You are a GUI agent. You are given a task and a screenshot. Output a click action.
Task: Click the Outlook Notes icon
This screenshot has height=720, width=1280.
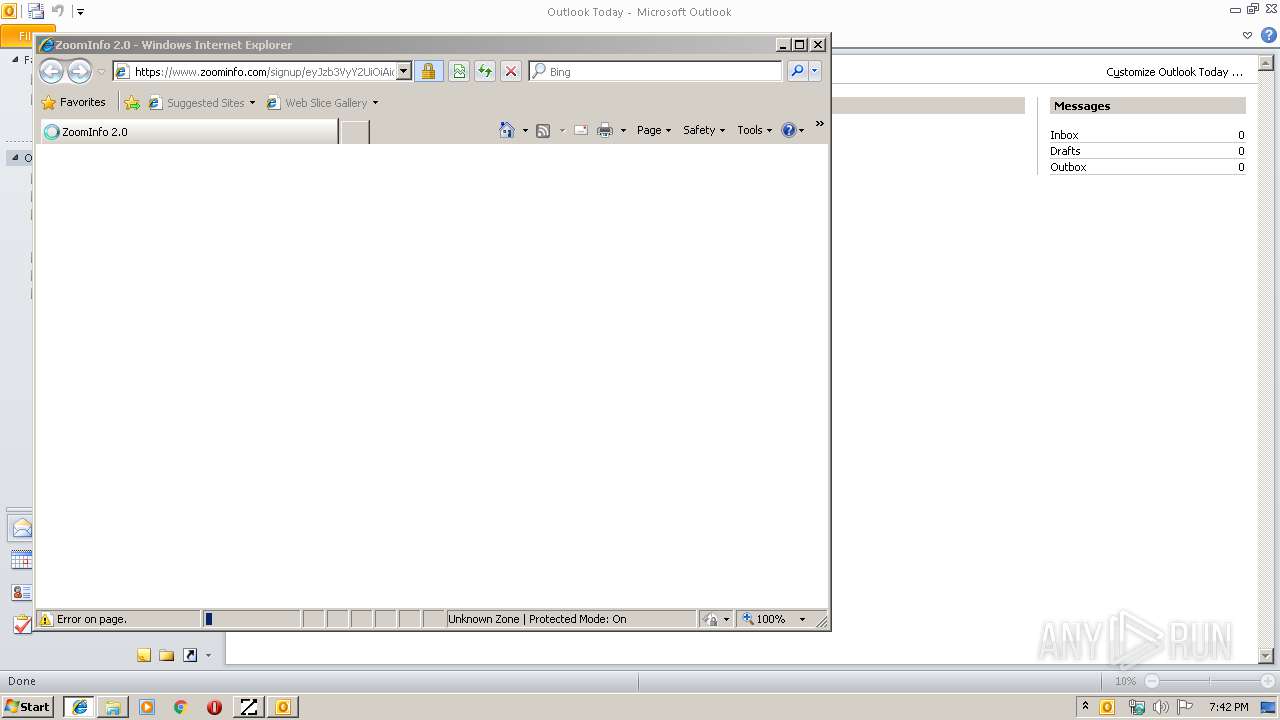click(144, 655)
